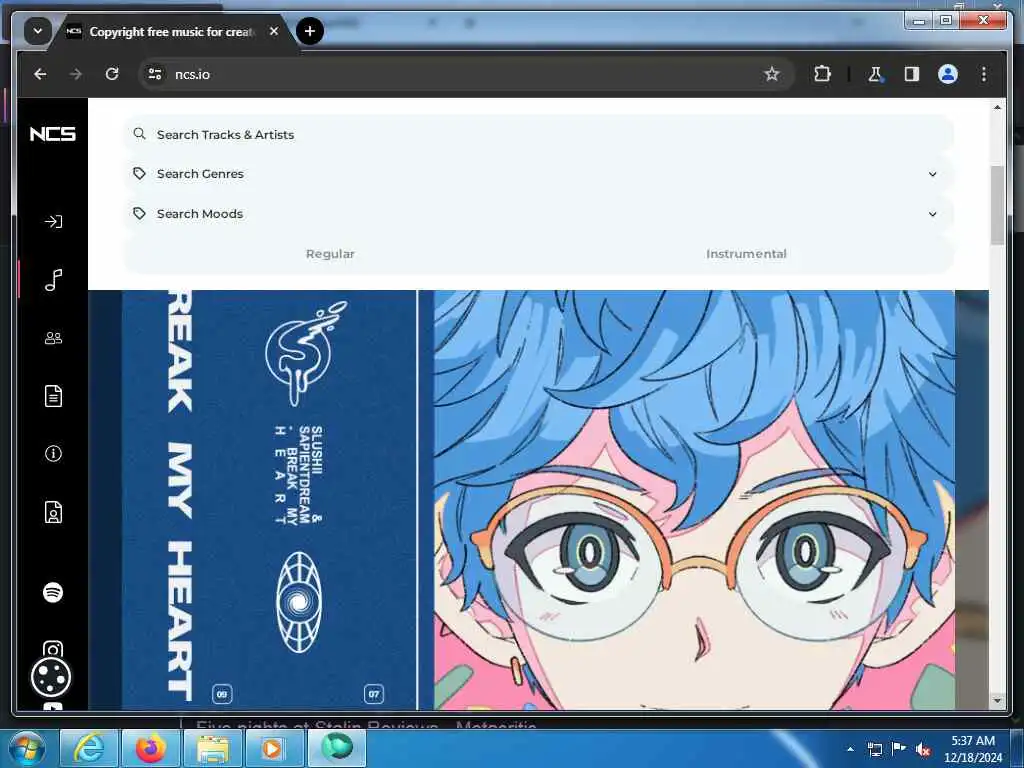
Task: Select the Instrumental version option
Action: (x=746, y=254)
